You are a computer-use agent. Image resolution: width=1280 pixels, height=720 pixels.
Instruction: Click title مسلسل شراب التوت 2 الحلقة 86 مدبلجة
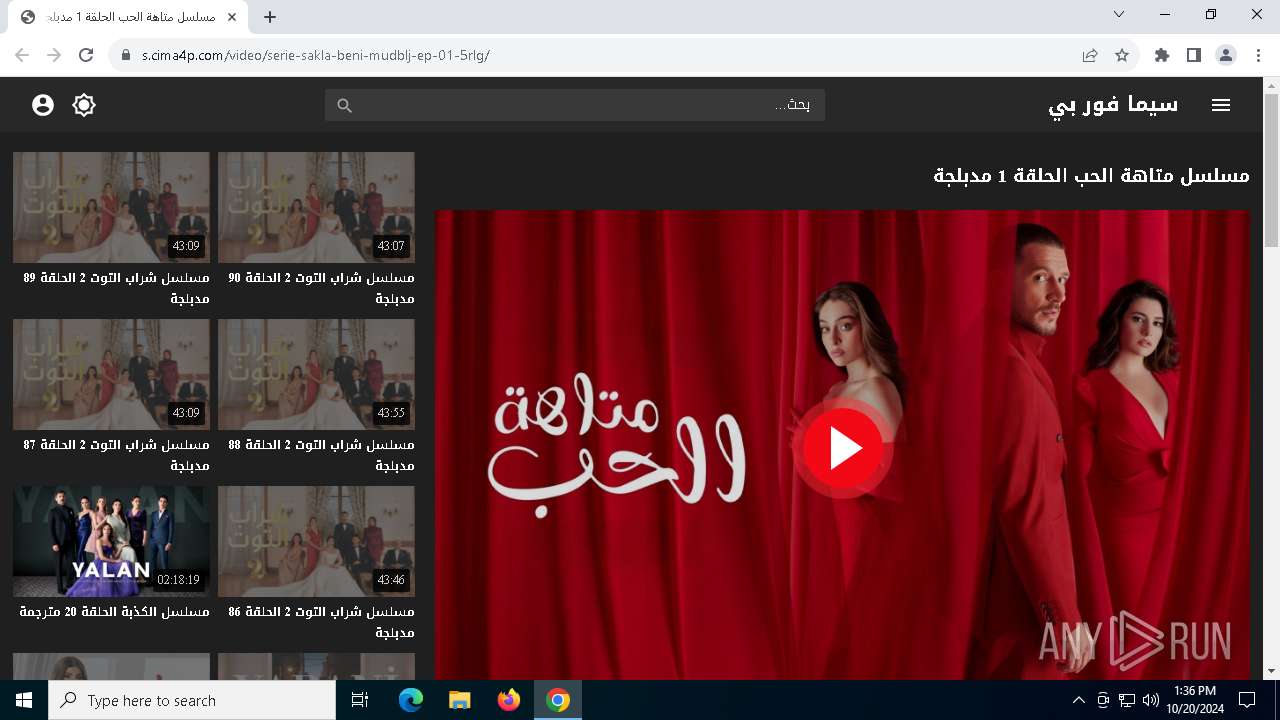321,622
